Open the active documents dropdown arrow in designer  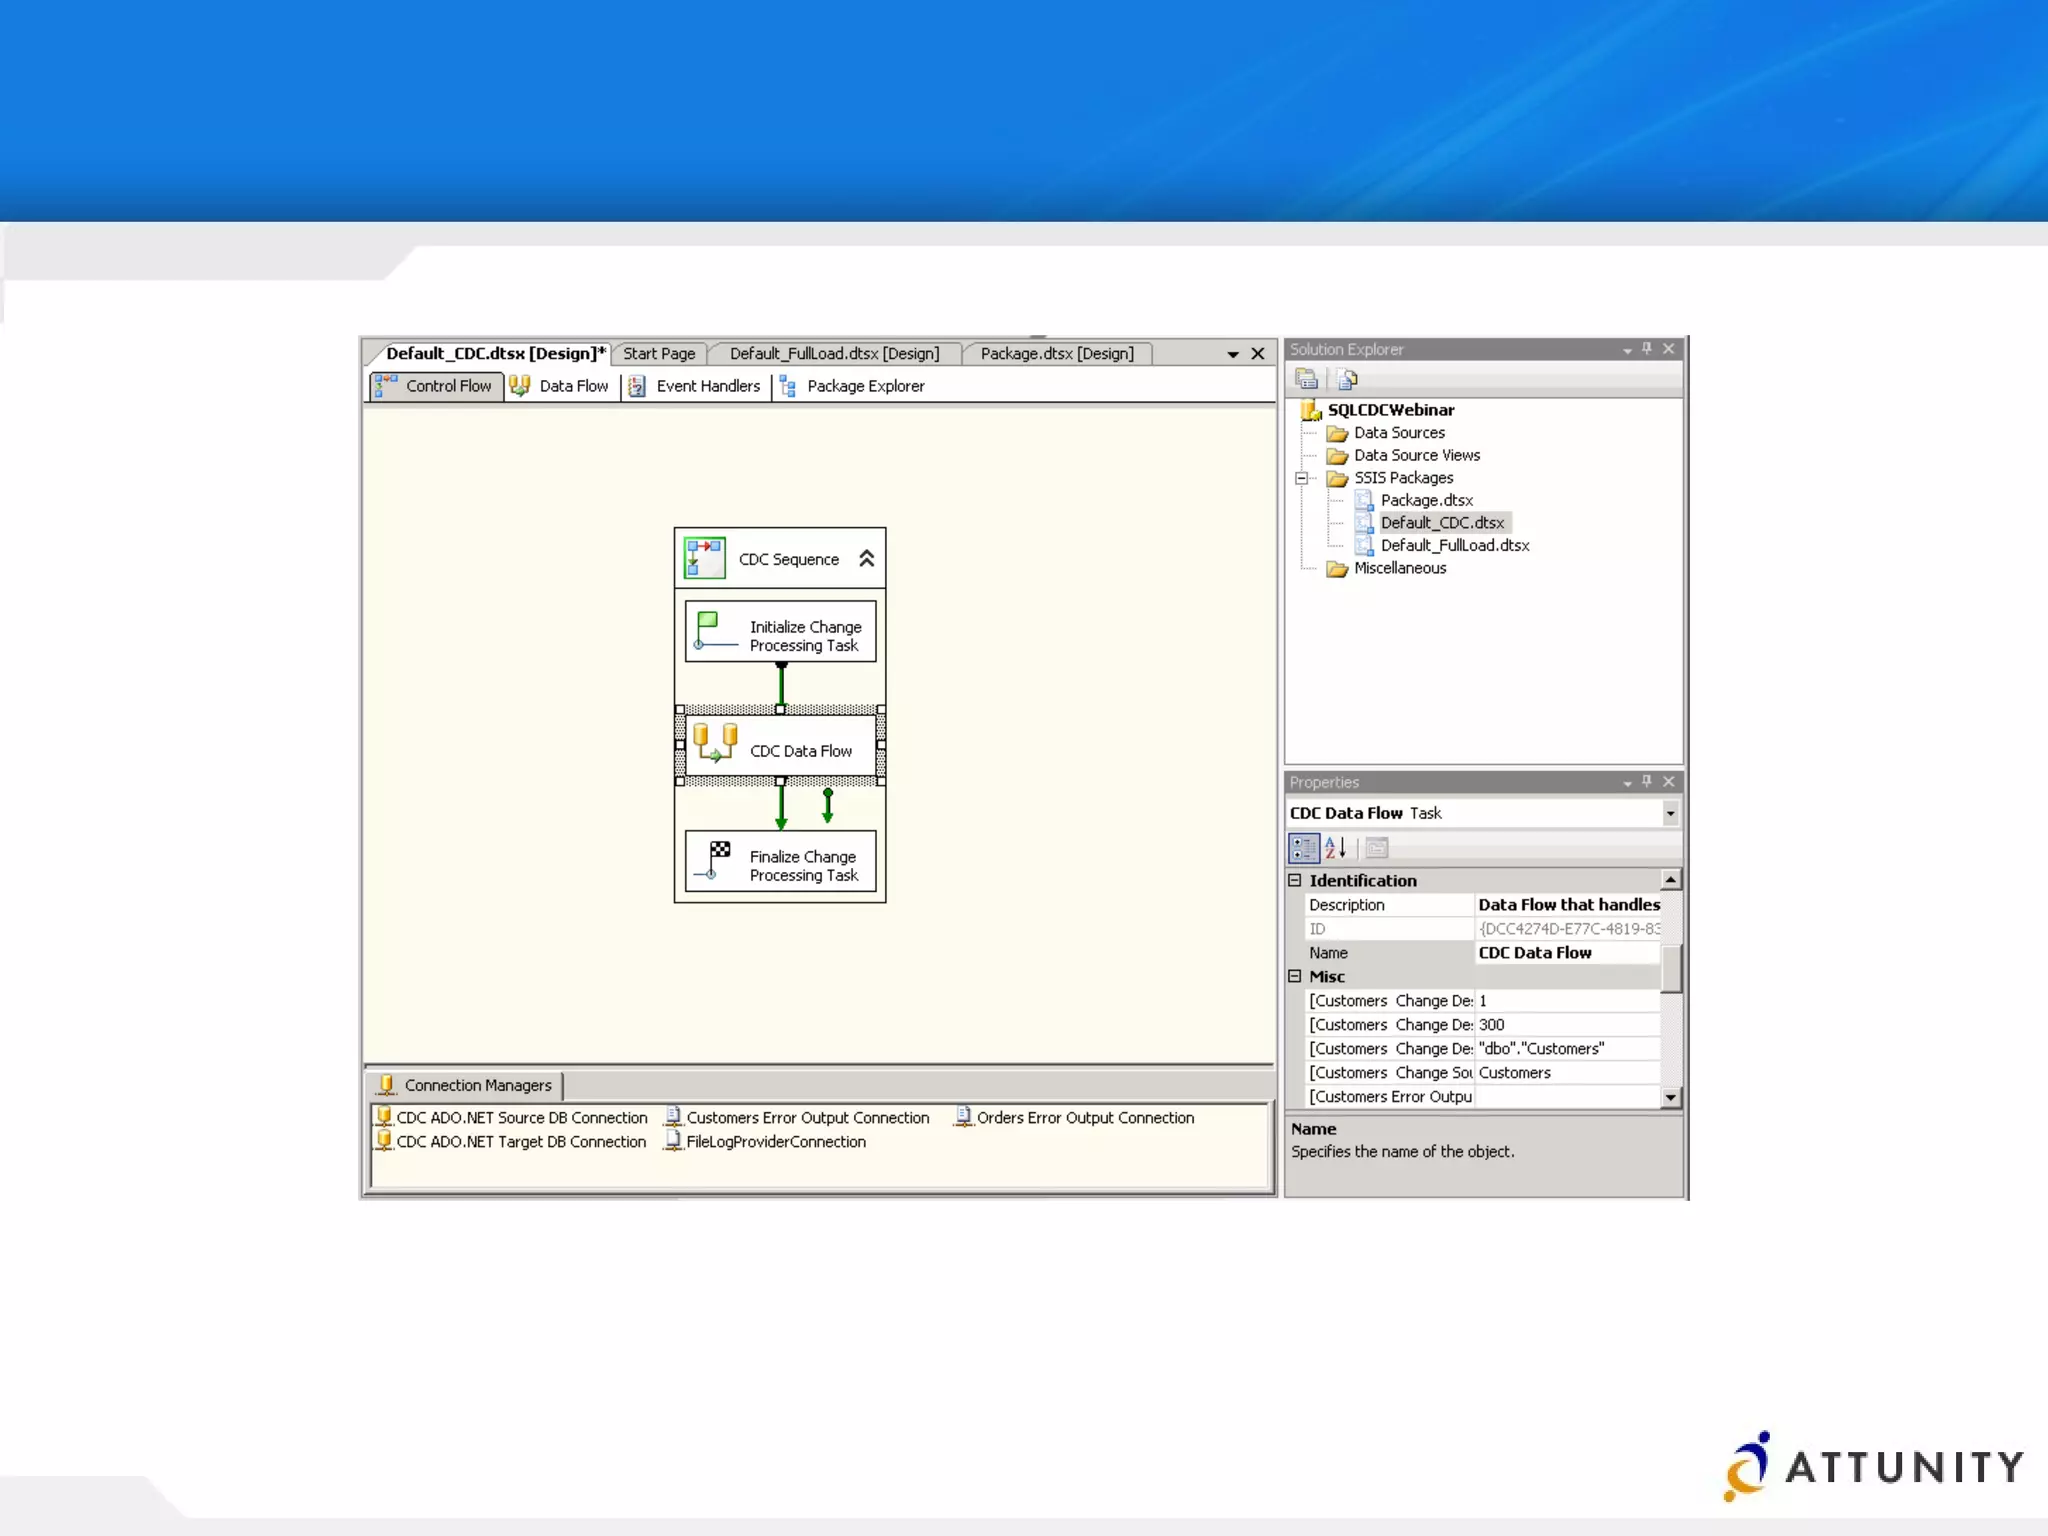point(1233,354)
